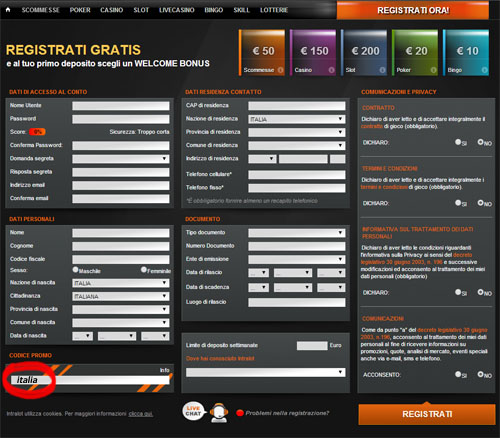This screenshot has height=438, width=500.
Task: Open info icon on Slot €200 bonus
Action: pyautogui.click(x=382, y=70)
